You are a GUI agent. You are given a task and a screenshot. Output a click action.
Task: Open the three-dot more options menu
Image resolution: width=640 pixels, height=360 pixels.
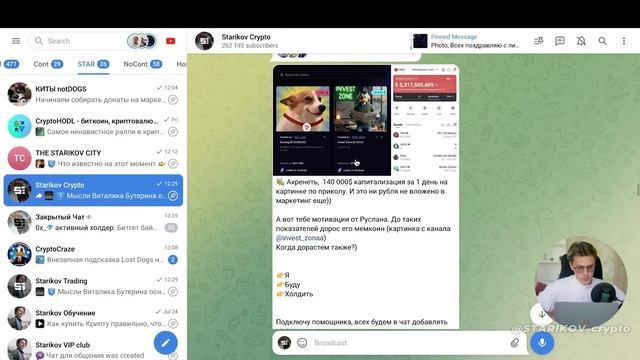click(x=624, y=41)
